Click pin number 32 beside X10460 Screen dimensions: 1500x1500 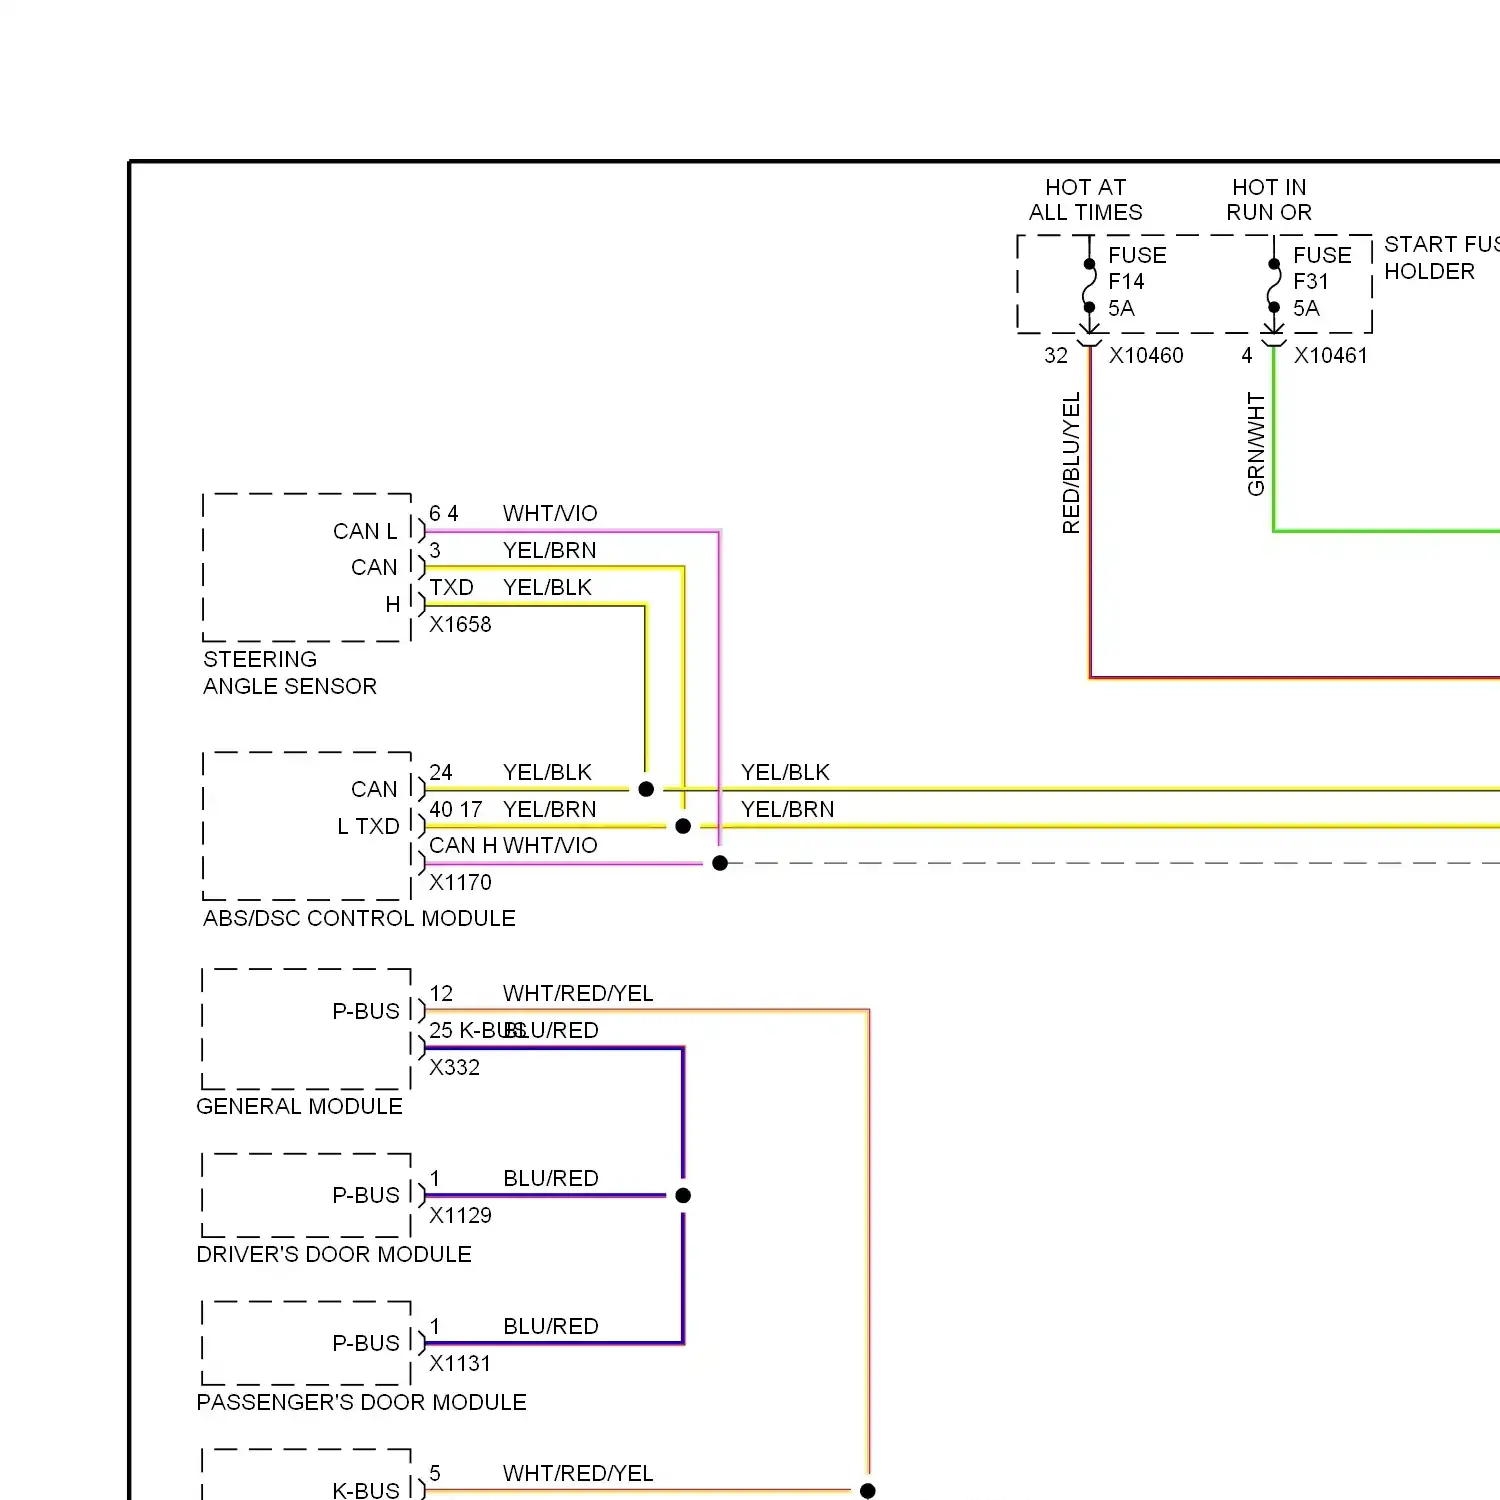click(x=1056, y=356)
